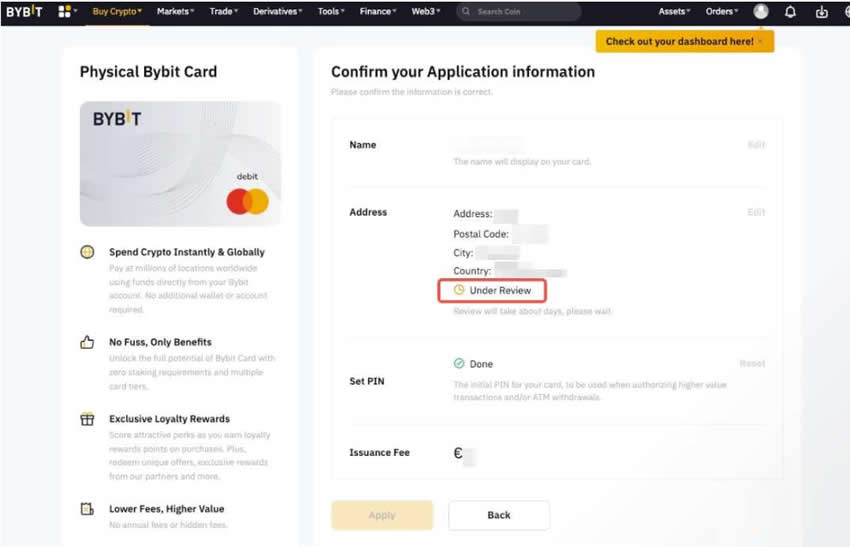Open the notifications bell
Viewport: 850px width, 547px height.
tap(791, 12)
